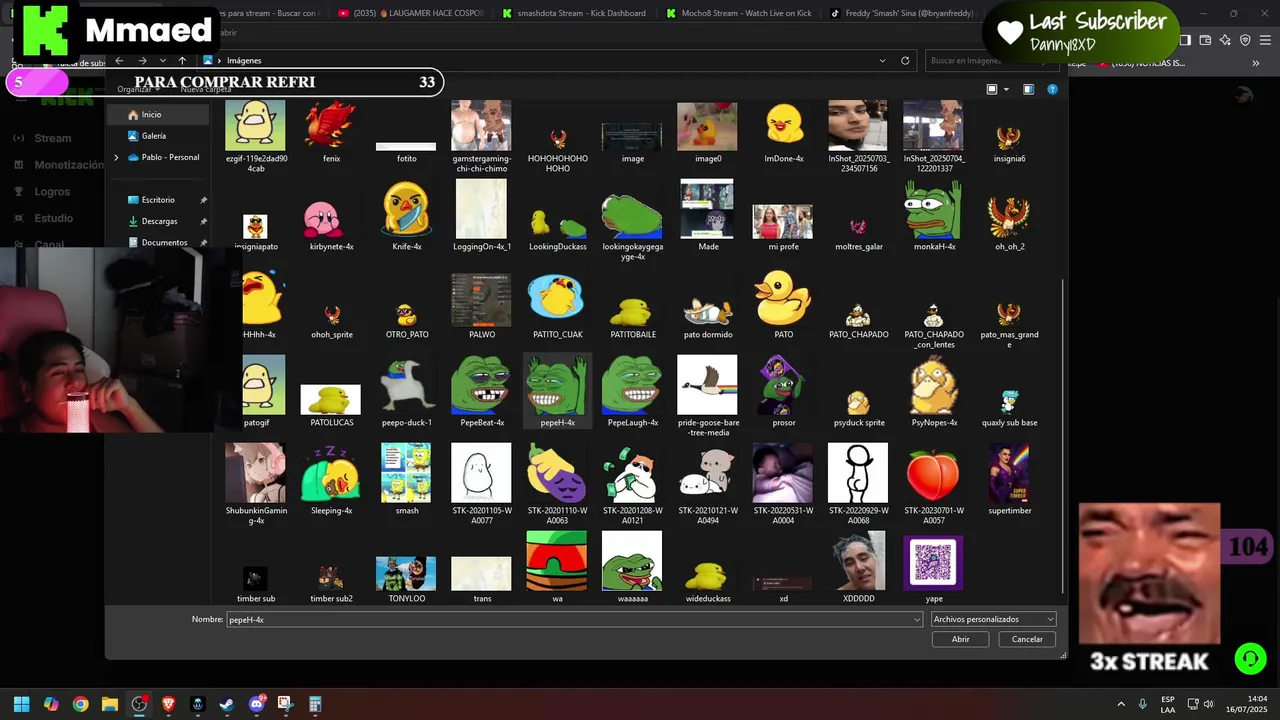Screen dimensions: 1280x720
Task: Go back in the file dialog
Action: pos(119,60)
